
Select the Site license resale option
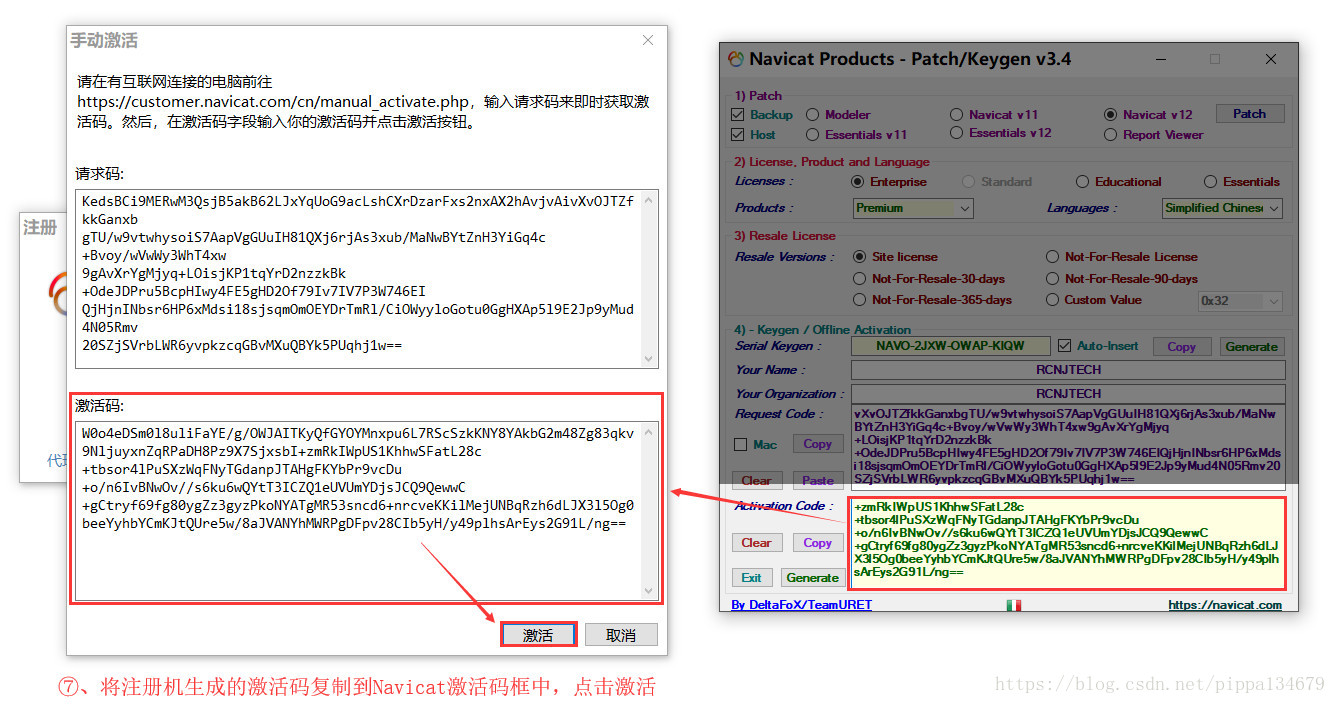[859, 257]
